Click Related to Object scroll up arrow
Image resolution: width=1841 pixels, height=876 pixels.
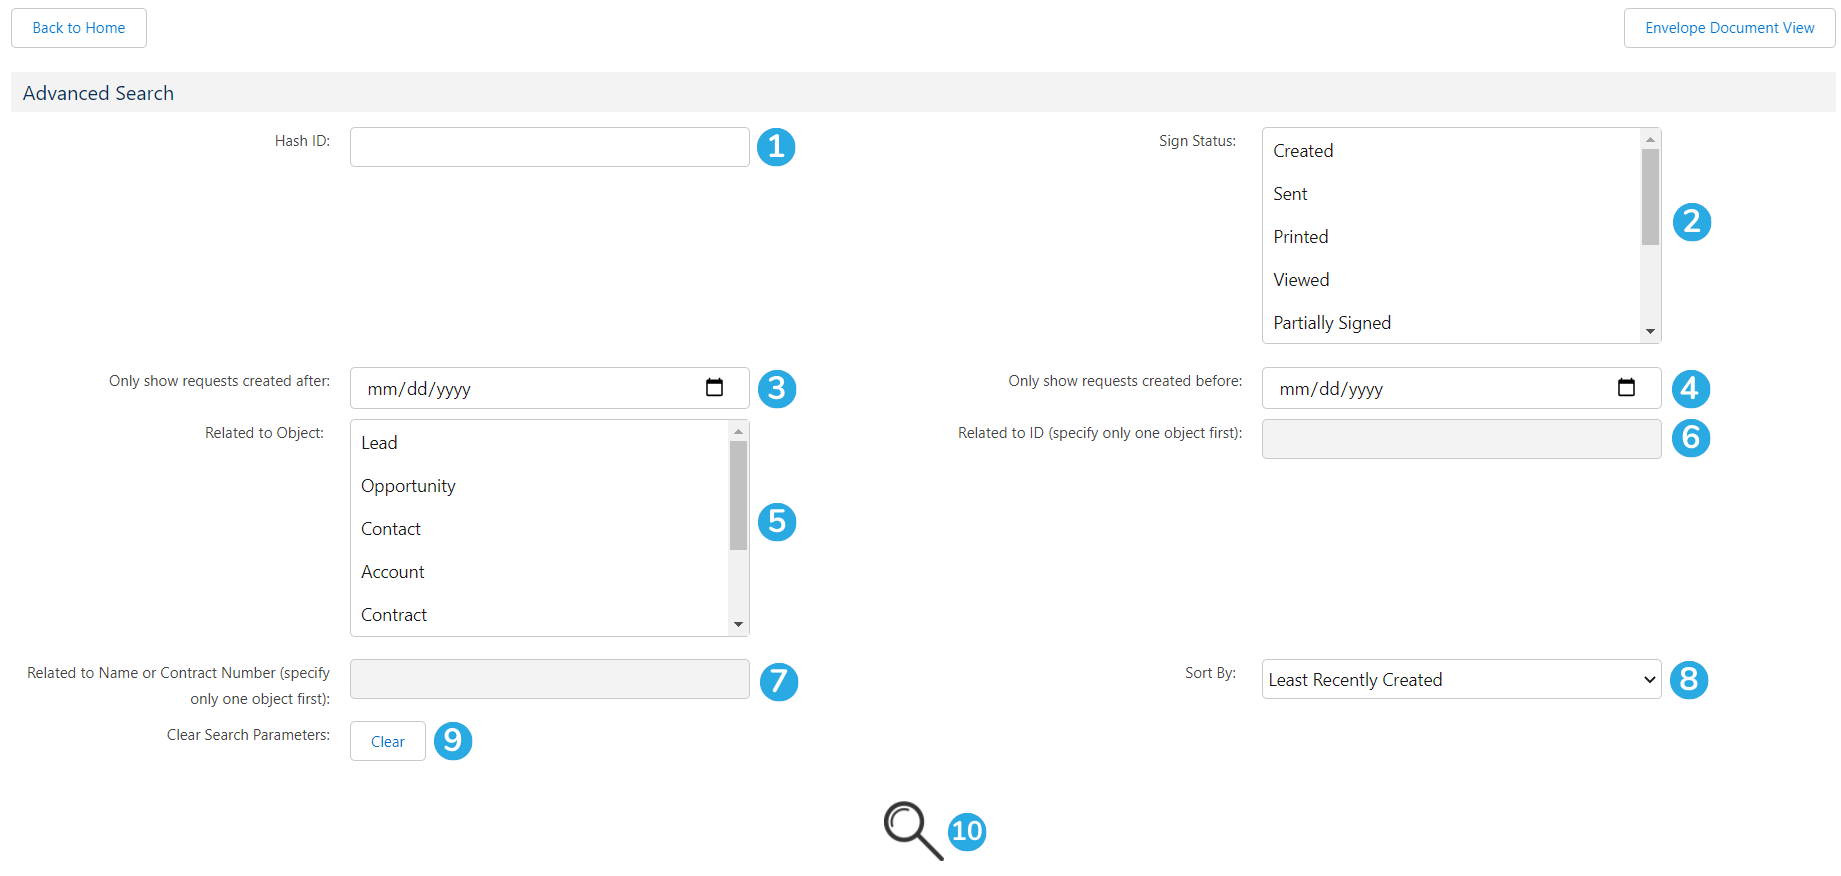tap(738, 432)
